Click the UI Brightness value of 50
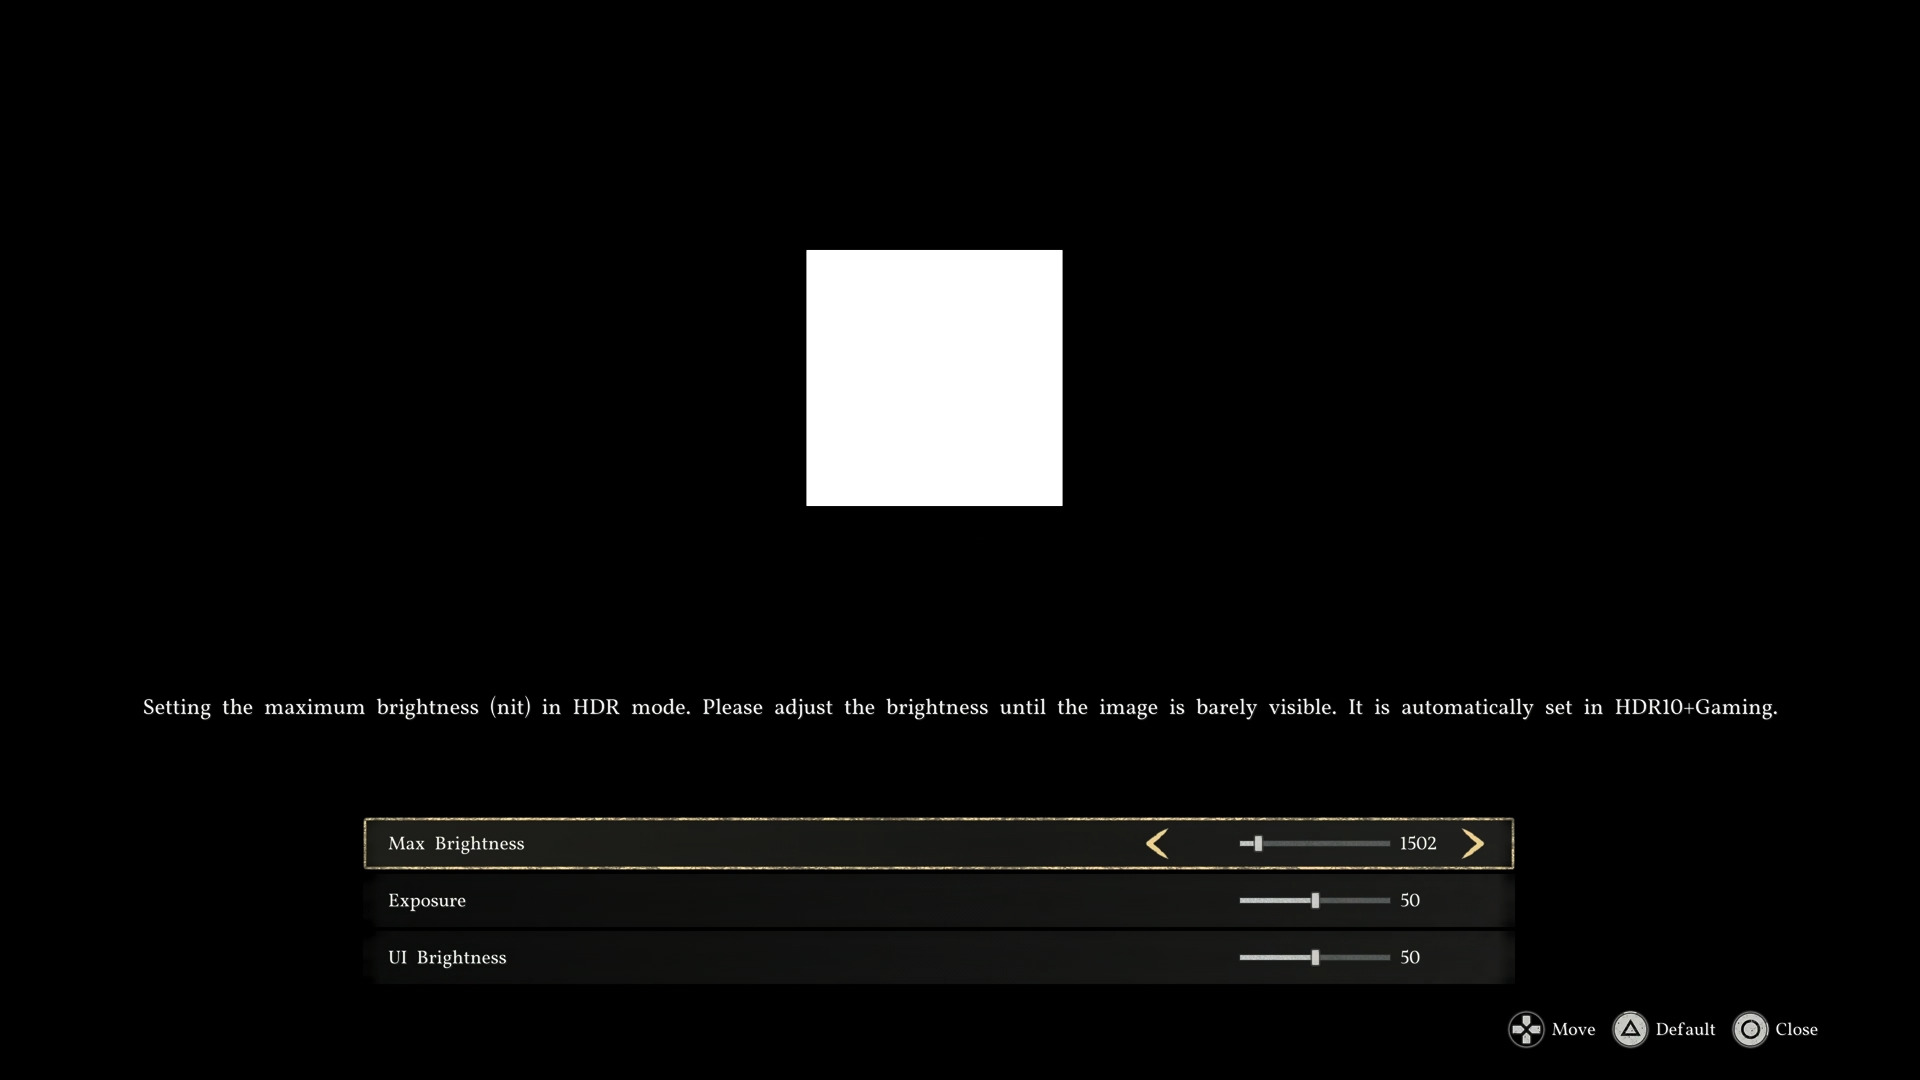Image resolution: width=1920 pixels, height=1080 pixels. tap(1410, 958)
